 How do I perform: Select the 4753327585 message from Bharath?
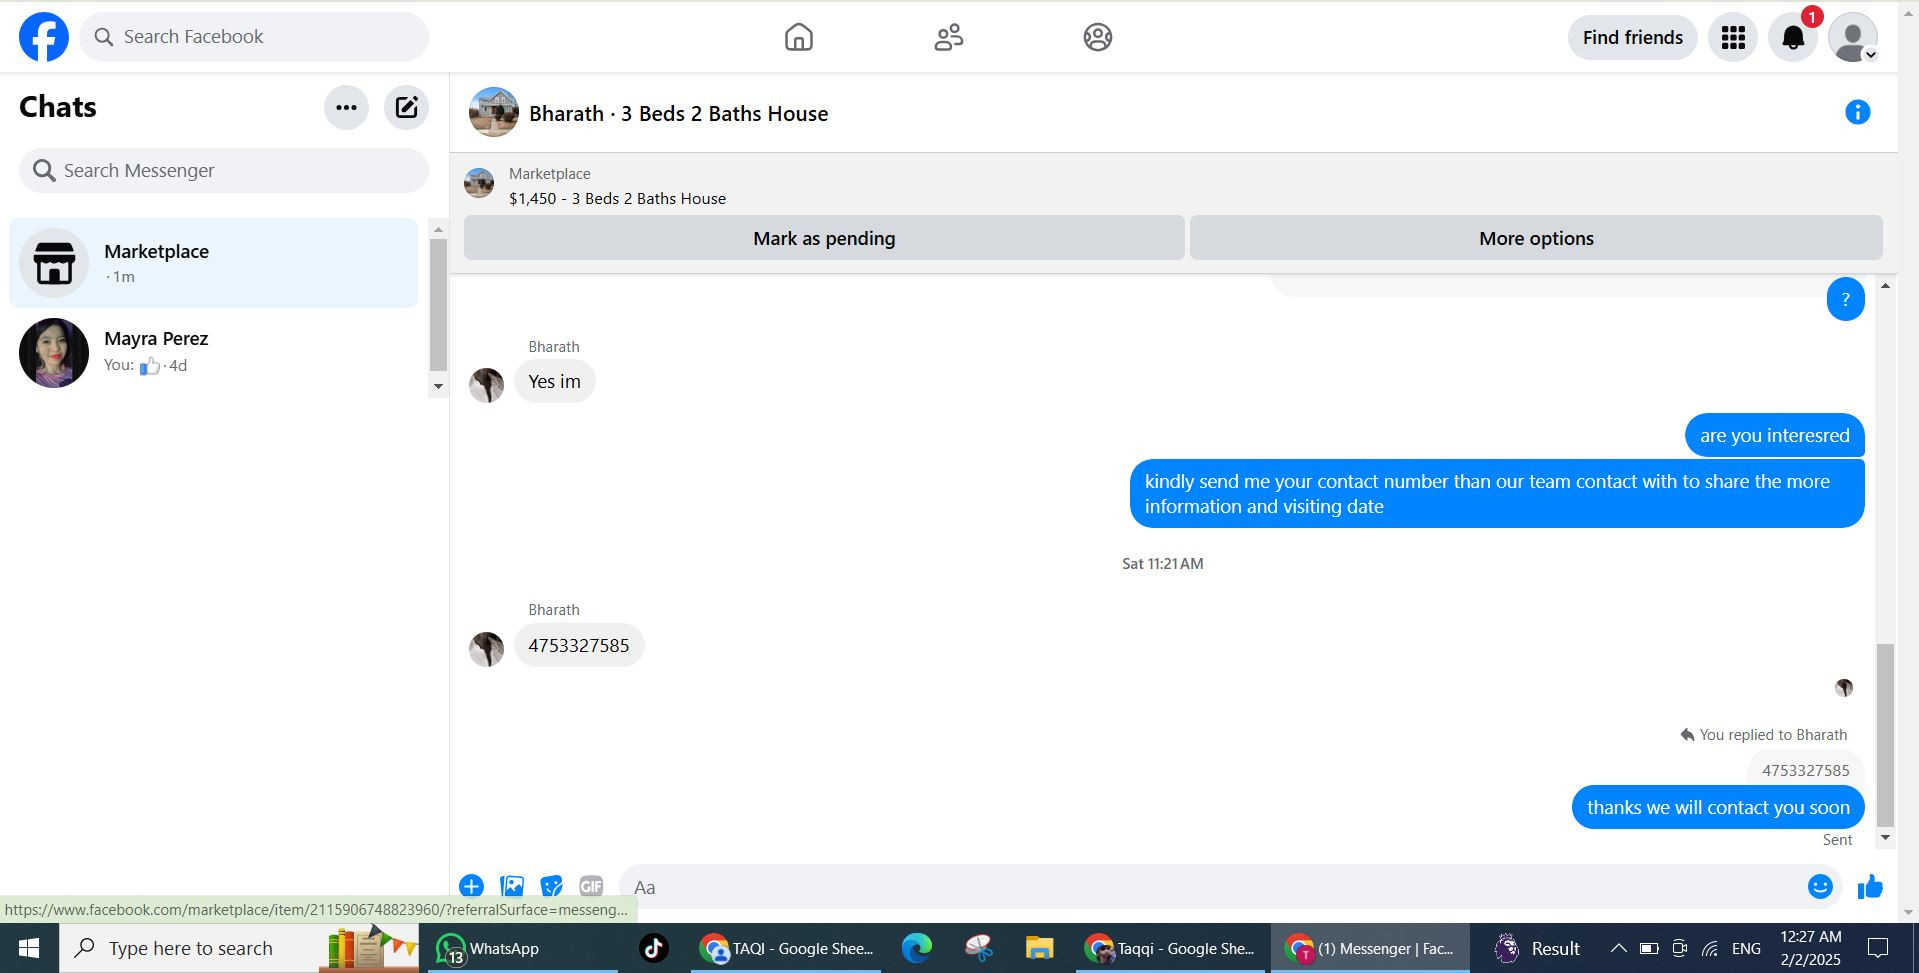tap(579, 645)
